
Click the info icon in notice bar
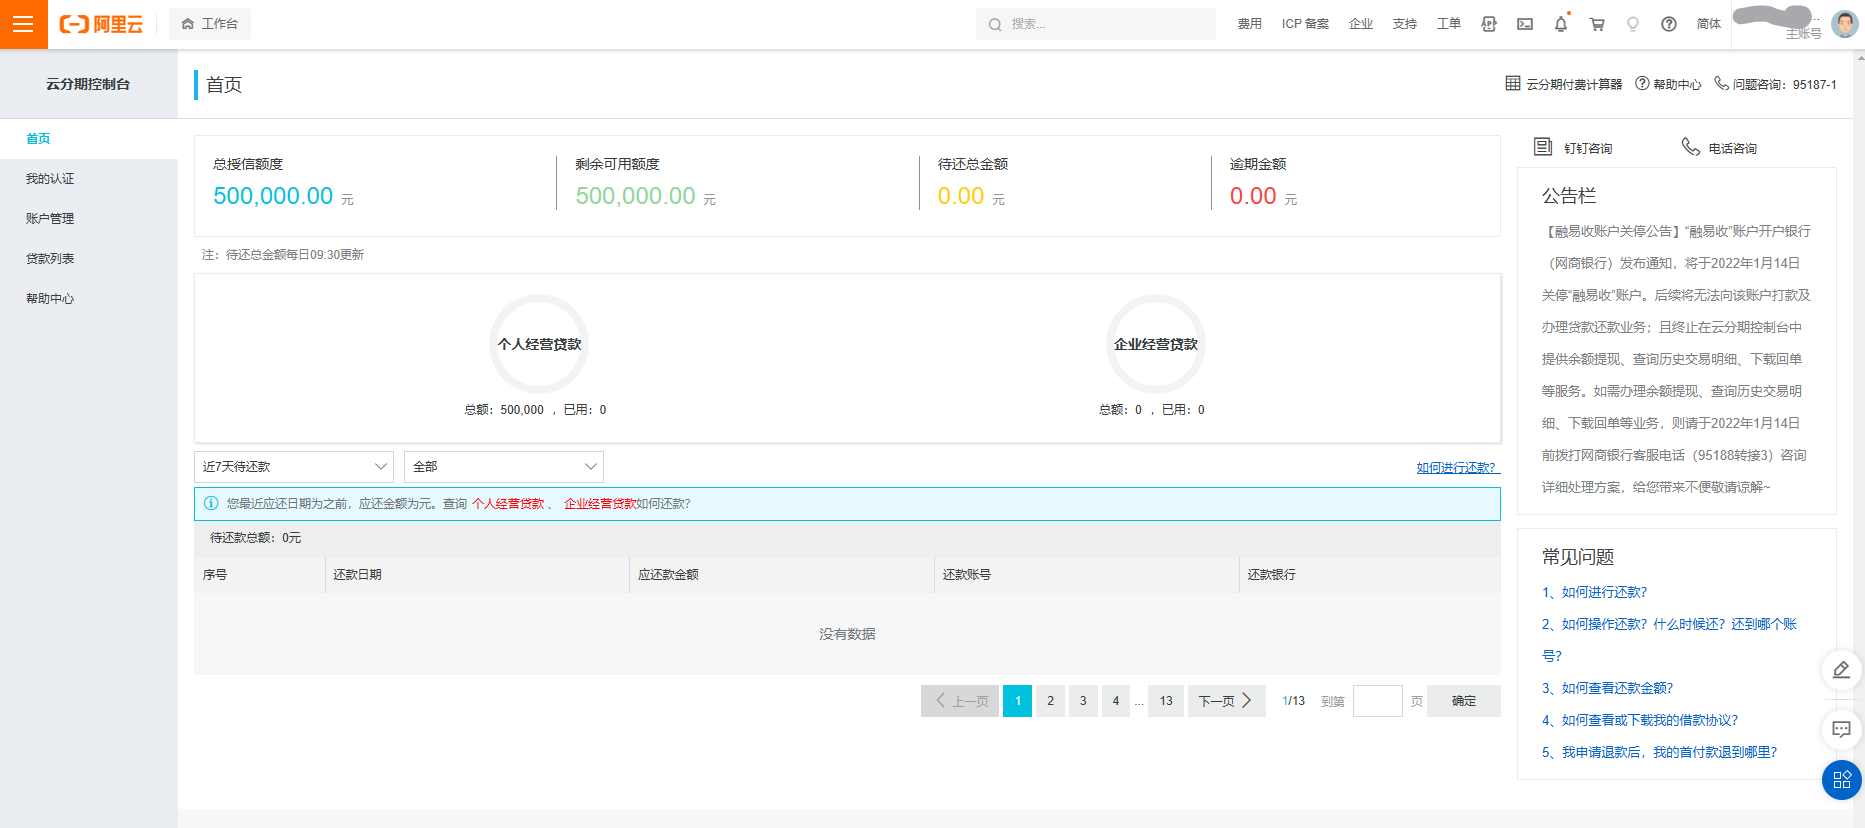[211, 504]
